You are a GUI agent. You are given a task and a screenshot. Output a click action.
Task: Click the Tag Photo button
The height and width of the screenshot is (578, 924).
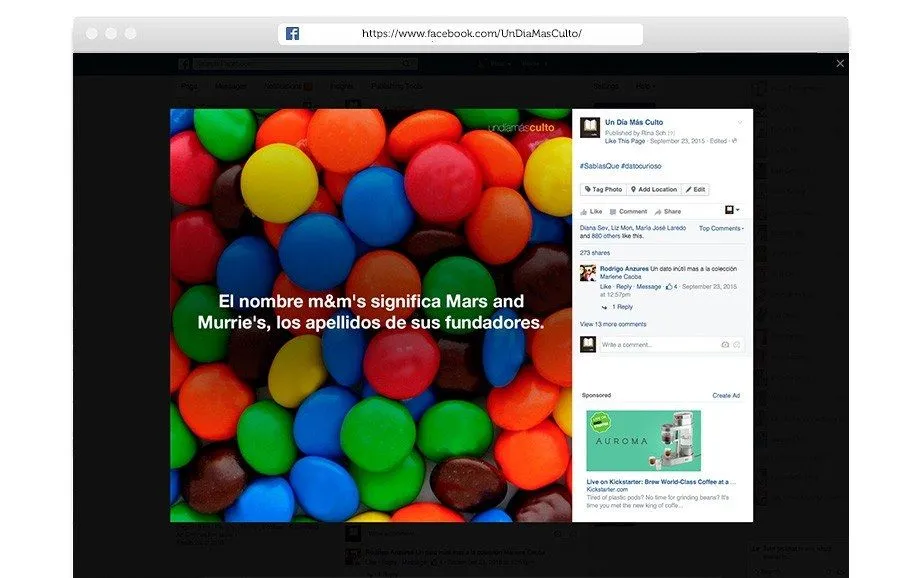click(x=603, y=190)
